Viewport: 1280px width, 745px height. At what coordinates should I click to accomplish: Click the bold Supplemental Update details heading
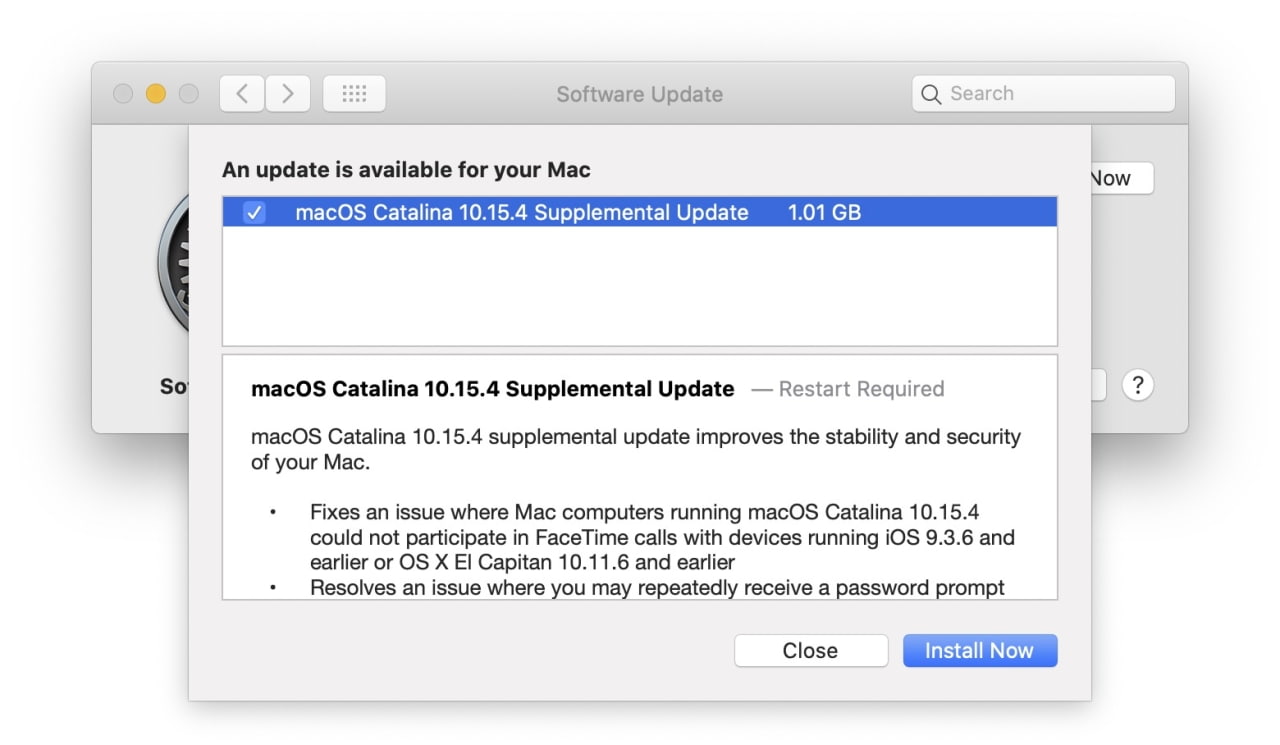pos(492,389)
